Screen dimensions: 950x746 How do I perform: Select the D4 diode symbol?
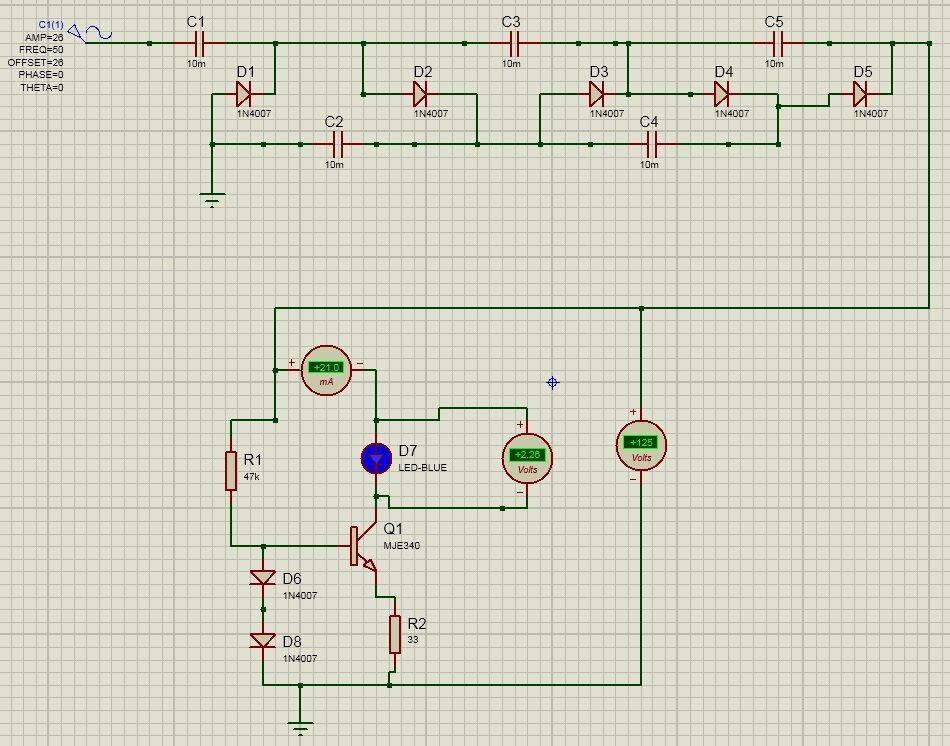(722, 94)
